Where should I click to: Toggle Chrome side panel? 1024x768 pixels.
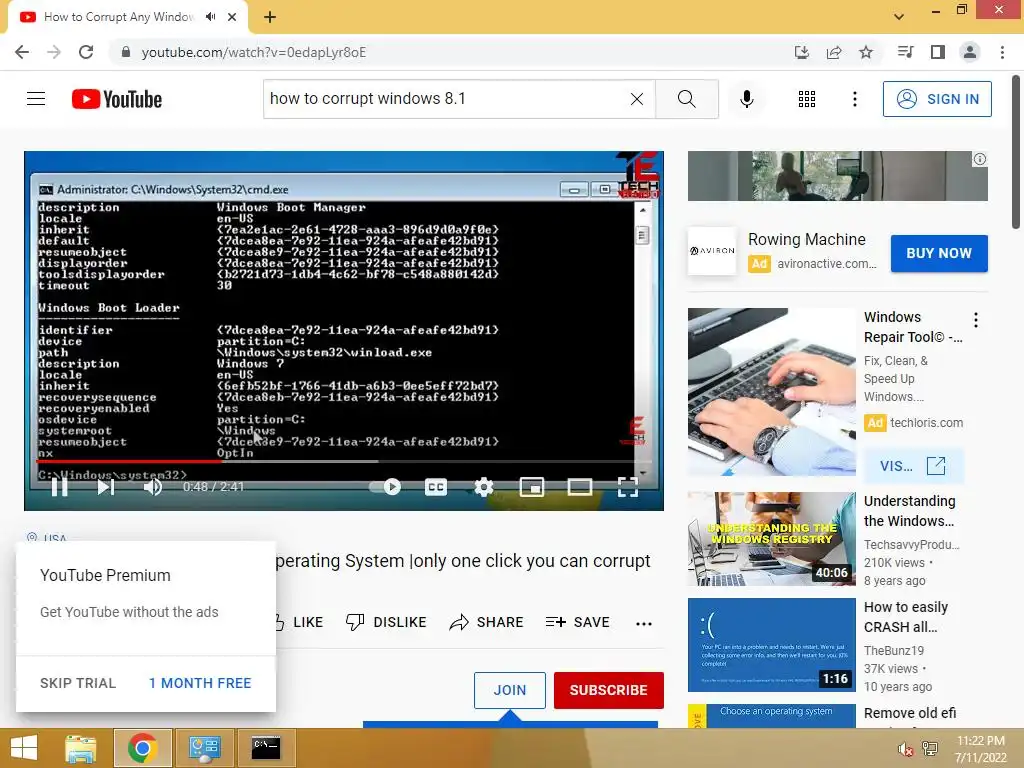pos(938,52)
